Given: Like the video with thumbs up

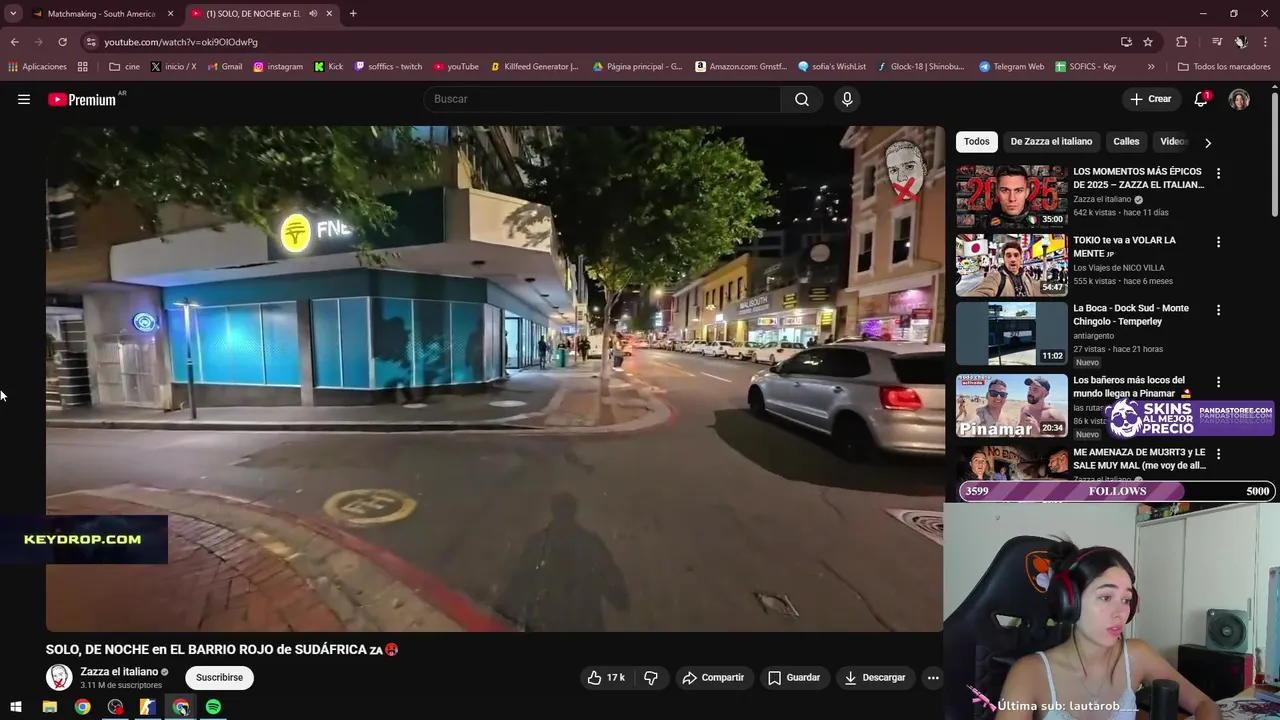Looking at the screenshot, I should pyautogui.click(x=606, y=677).
